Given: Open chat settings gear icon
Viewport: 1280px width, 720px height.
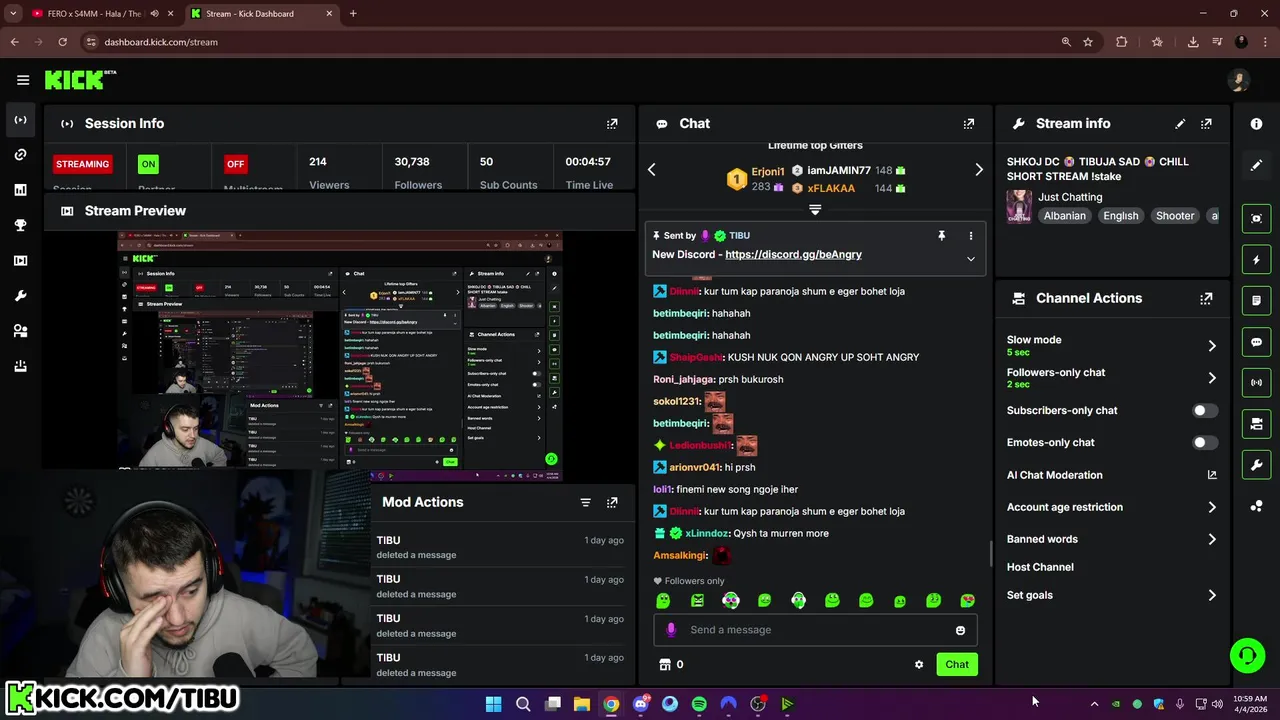Looking at the screenshot, I should pos(919,664).
